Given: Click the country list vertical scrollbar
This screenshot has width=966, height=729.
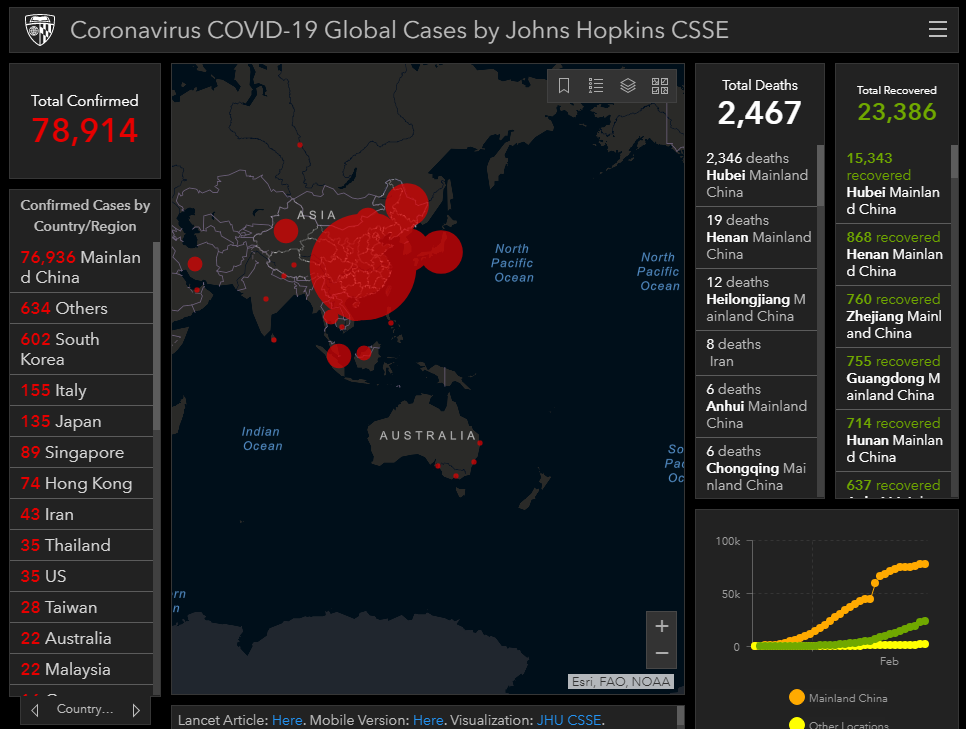Looking at the screenshot, I should 156,336.
